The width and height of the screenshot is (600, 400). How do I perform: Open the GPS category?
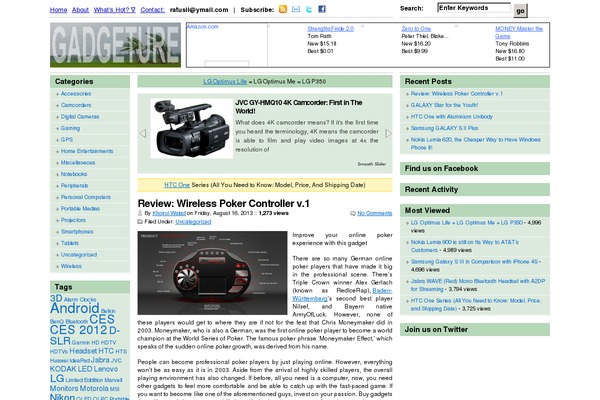click(x=67, y=140)
